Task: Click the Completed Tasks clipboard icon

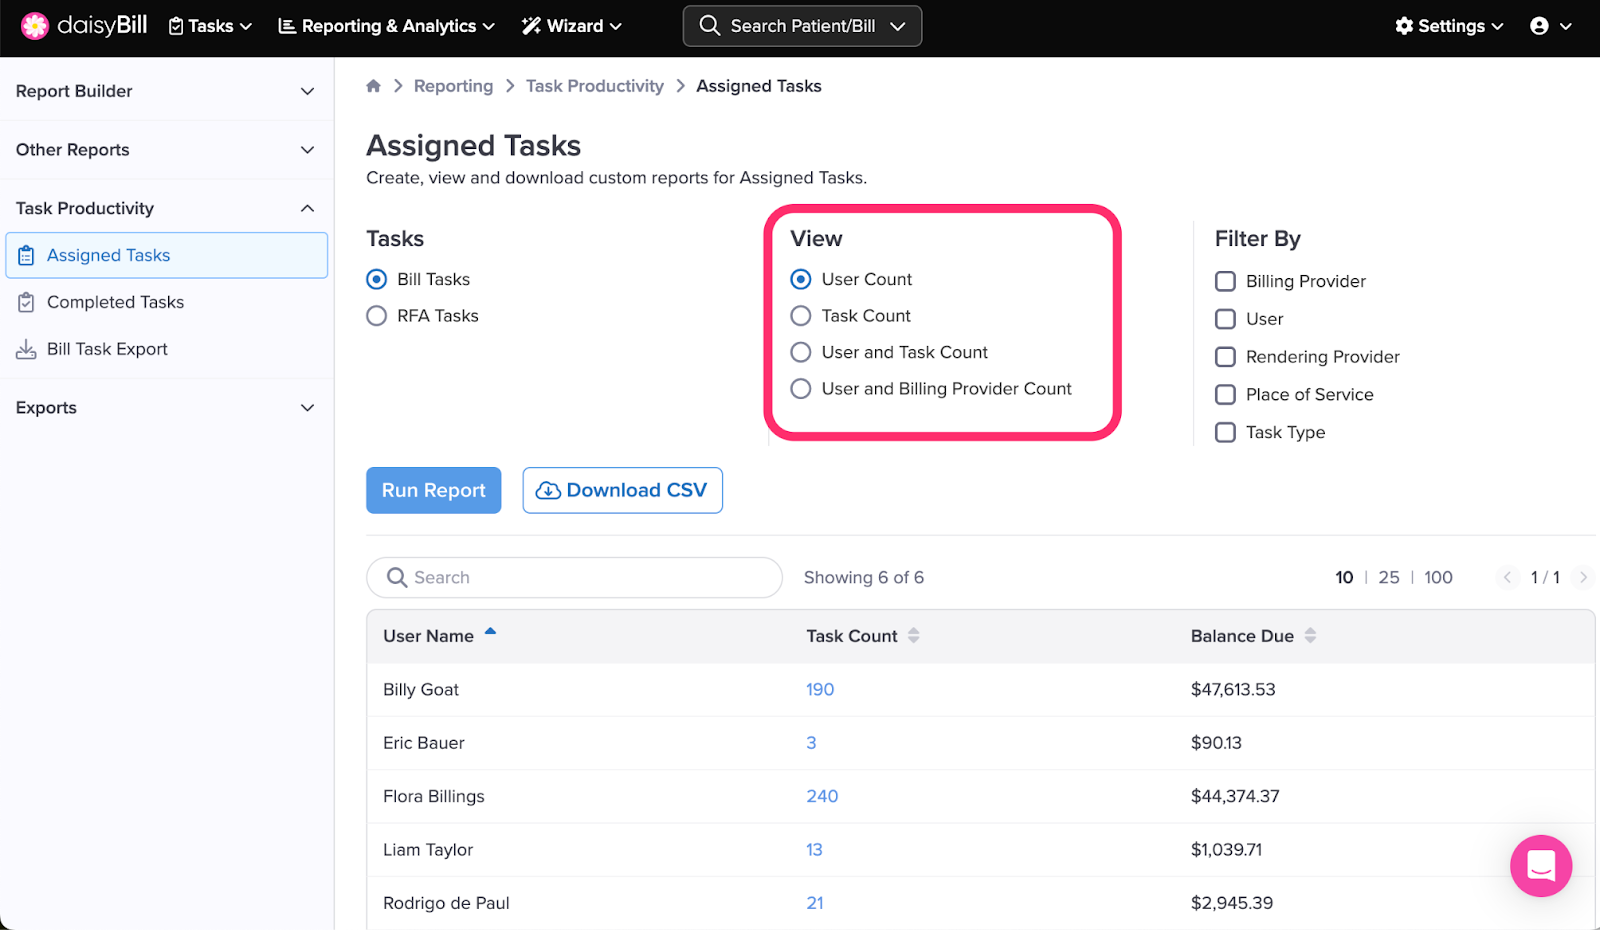Action: [26, 302]
